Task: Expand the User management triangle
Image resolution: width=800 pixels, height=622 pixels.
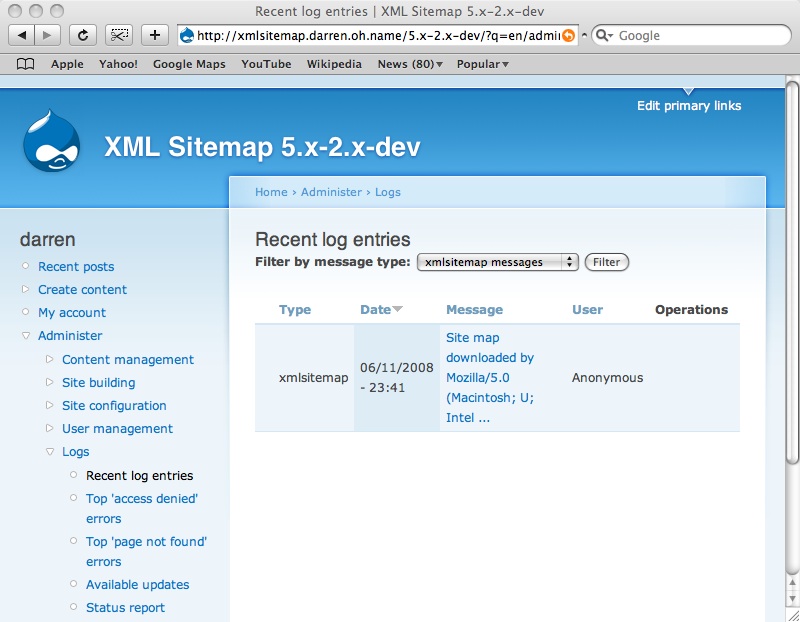Action: click(x=49, y=428)
